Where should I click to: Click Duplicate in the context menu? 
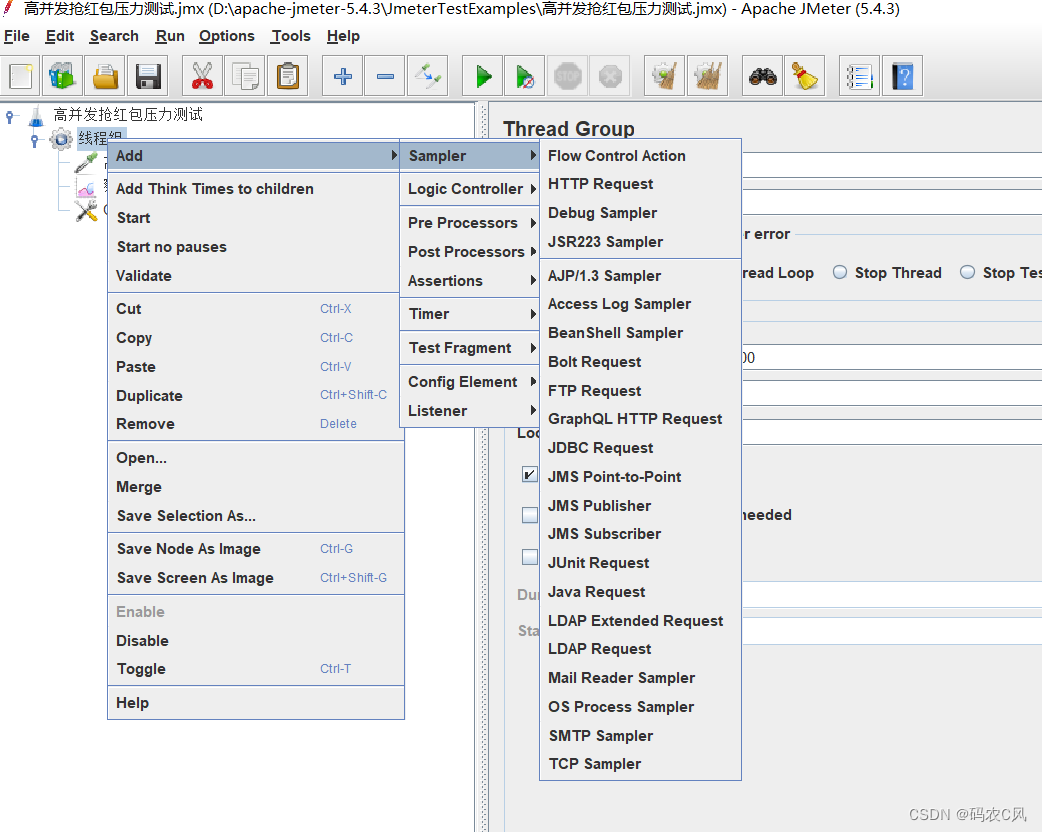[x=255, y=396]
